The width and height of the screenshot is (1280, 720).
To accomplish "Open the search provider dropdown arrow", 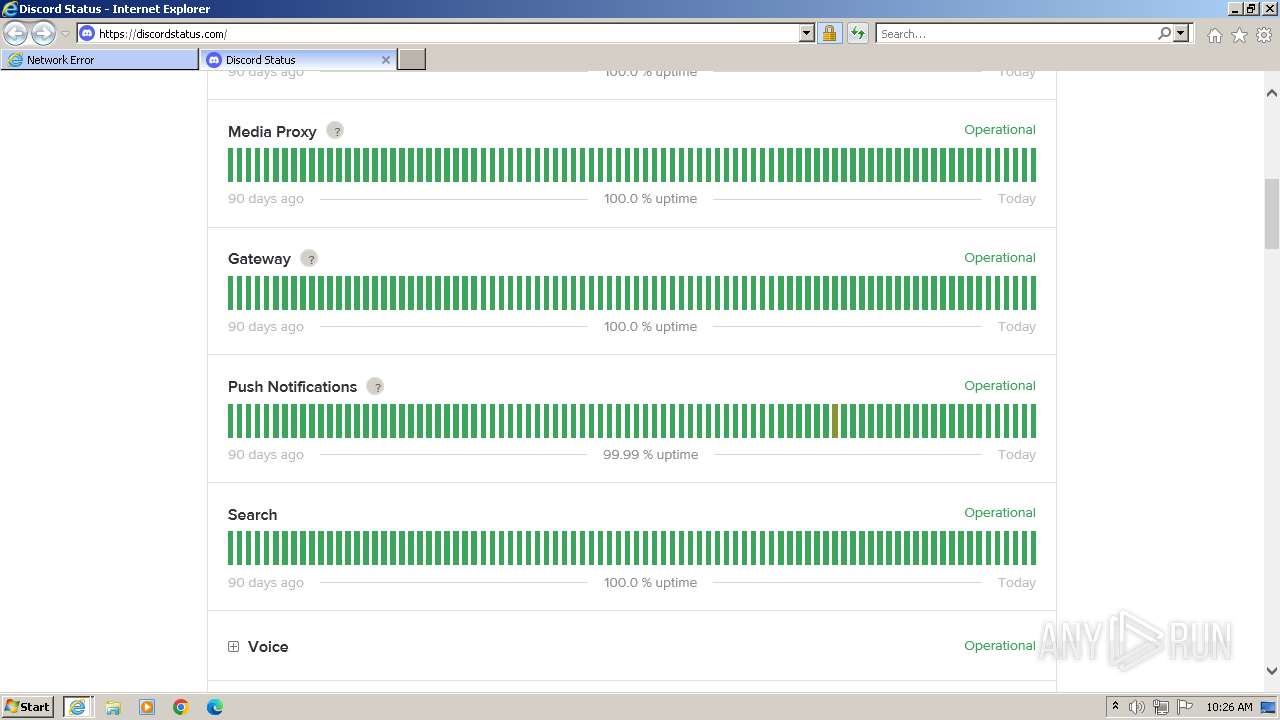I will 1181,34.
